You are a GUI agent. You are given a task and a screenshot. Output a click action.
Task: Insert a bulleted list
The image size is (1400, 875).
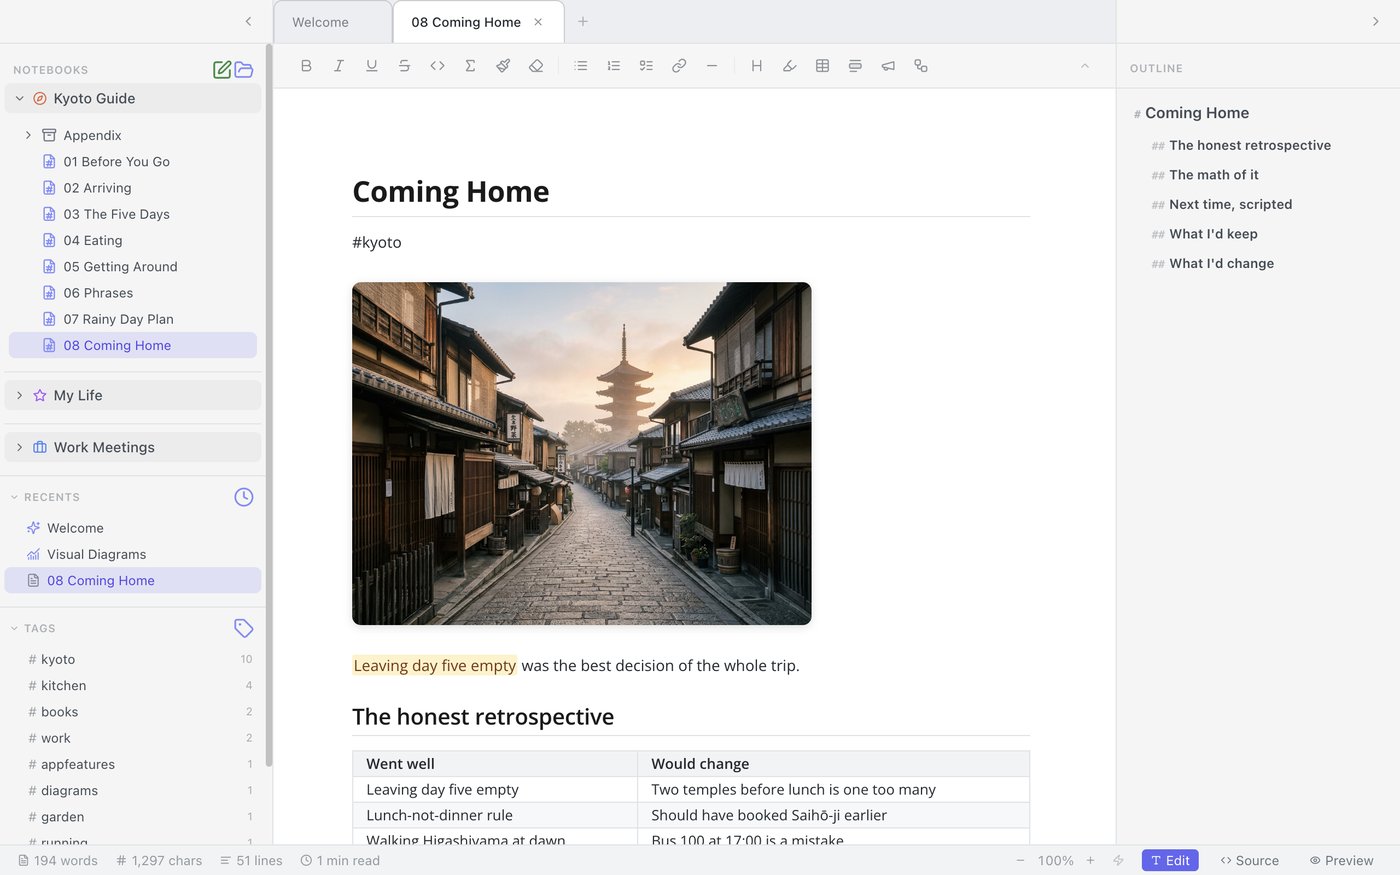click(581, 66)
